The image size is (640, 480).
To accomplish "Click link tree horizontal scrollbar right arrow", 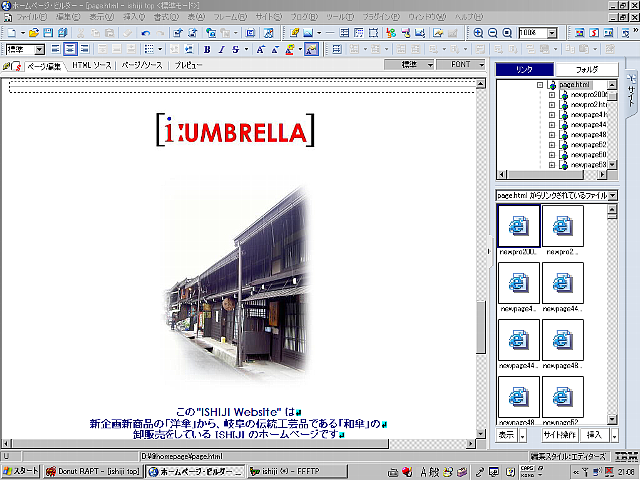I will (602, 175).
